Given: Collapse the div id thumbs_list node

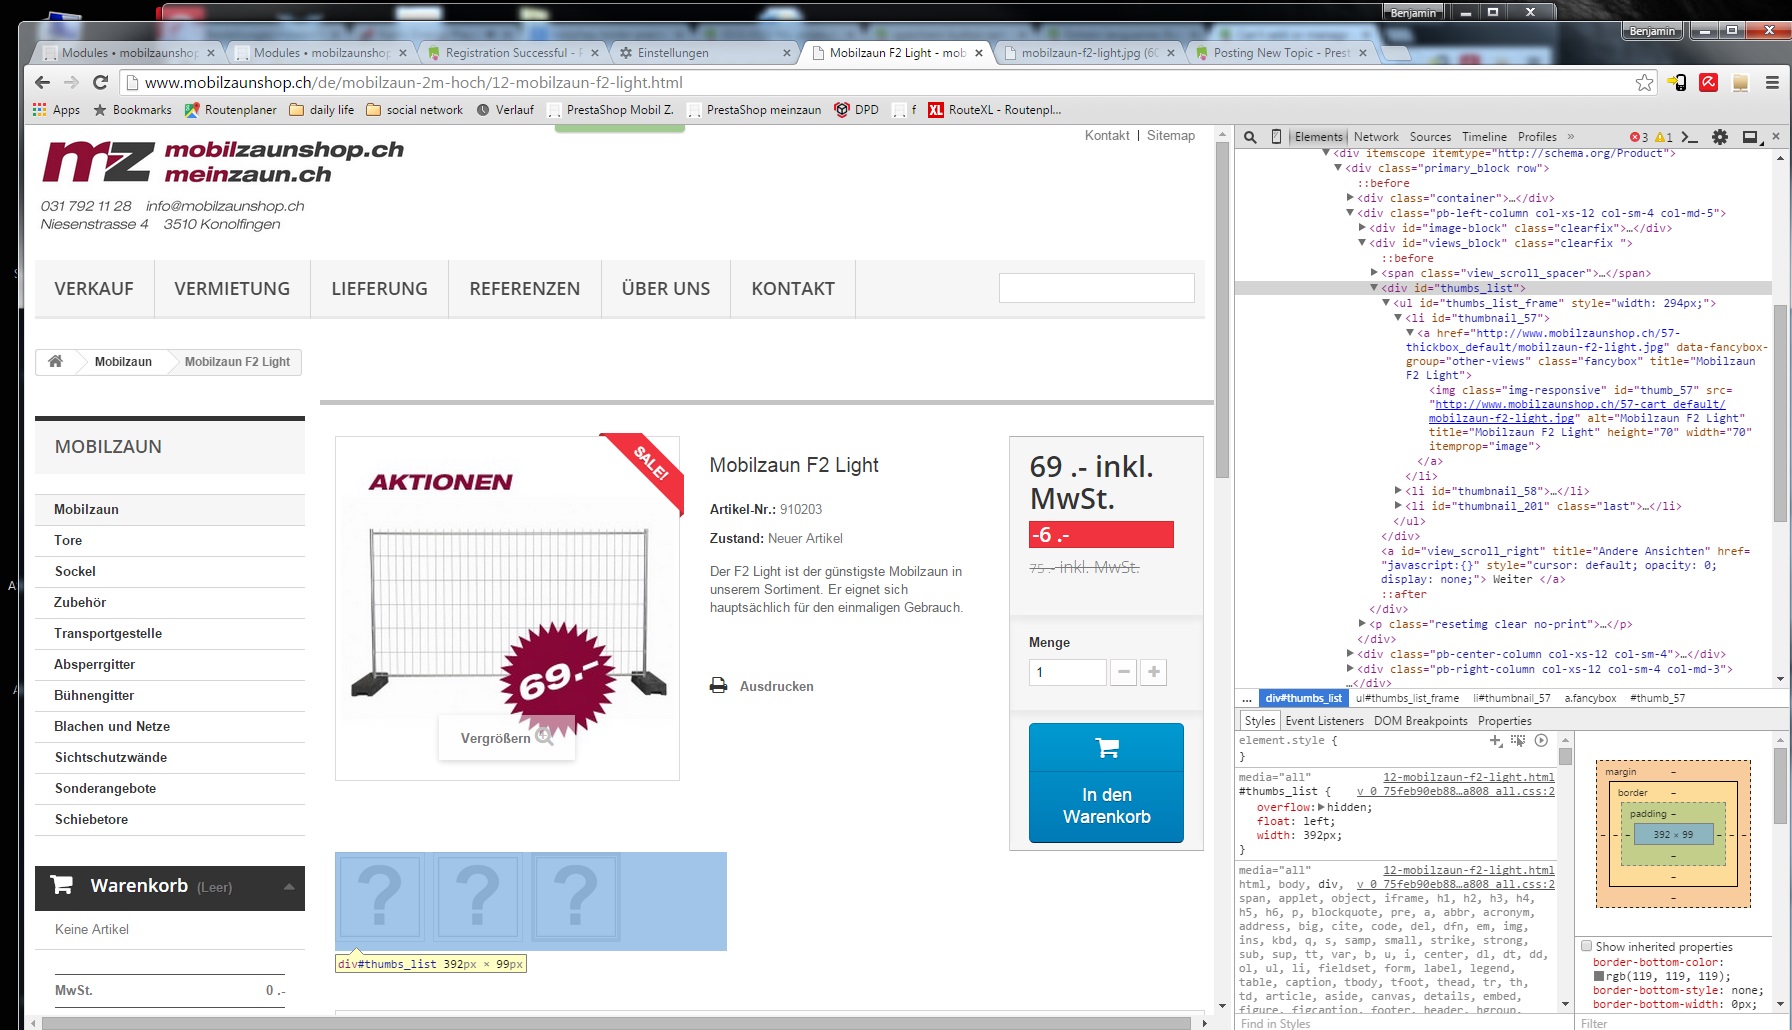Looking at the screenshot, I should 1374,288.
